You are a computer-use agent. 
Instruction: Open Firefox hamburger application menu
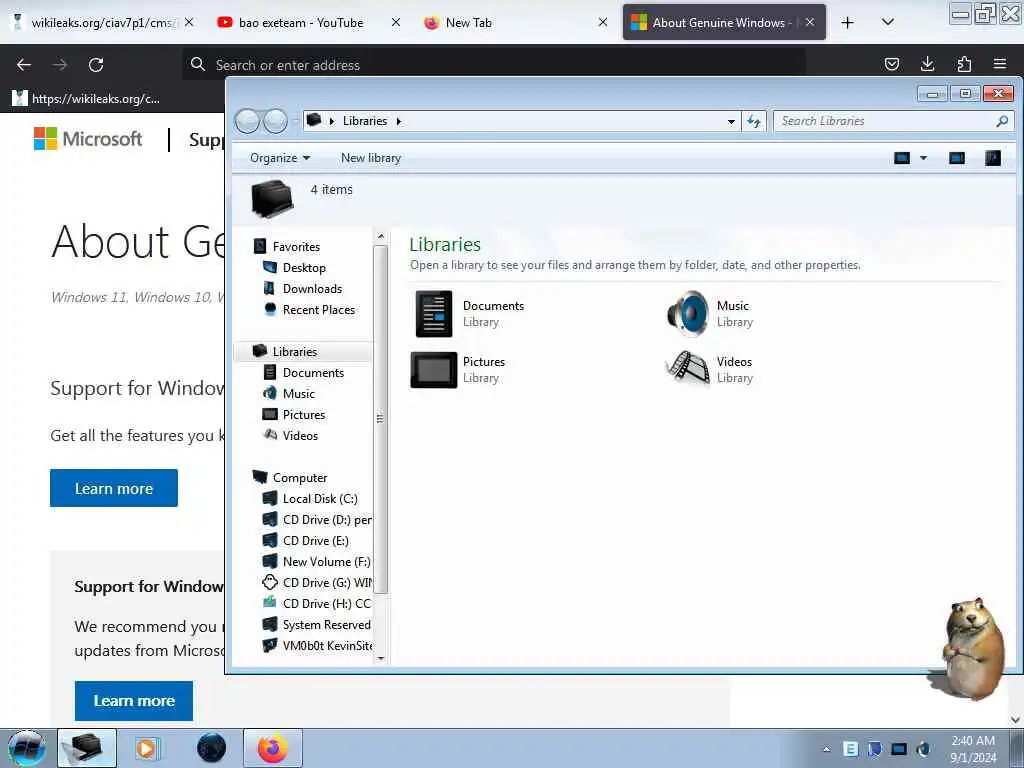point(1000,64)
